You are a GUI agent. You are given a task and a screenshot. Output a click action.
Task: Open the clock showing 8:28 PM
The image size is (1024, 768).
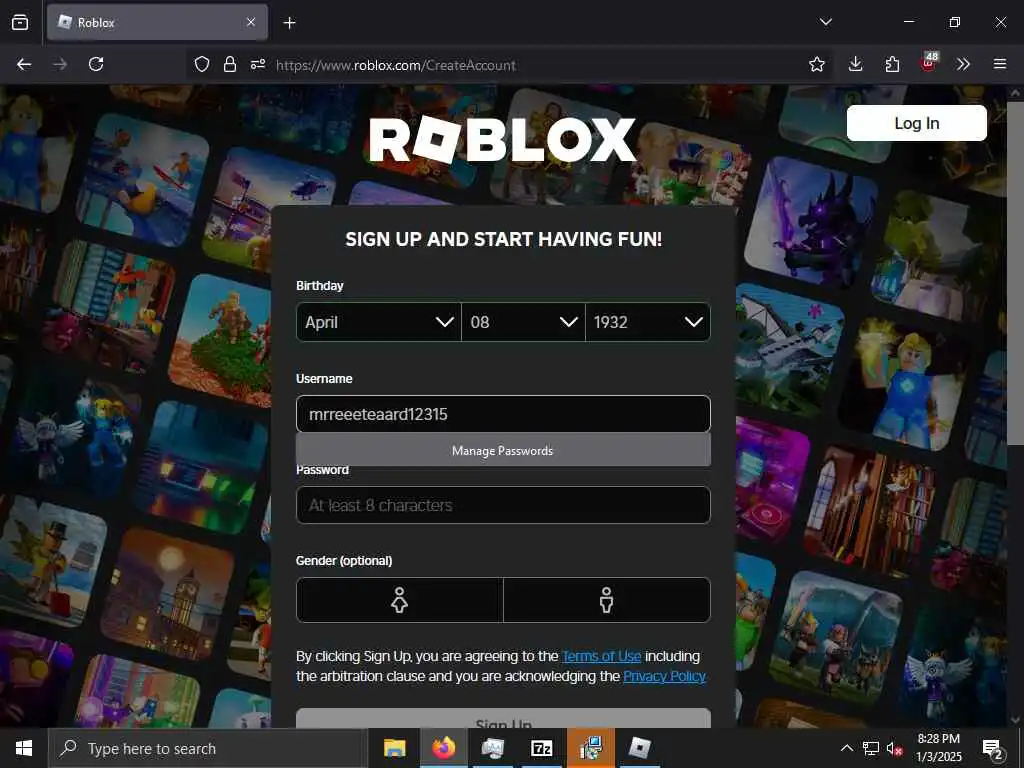tap(938, 748)
